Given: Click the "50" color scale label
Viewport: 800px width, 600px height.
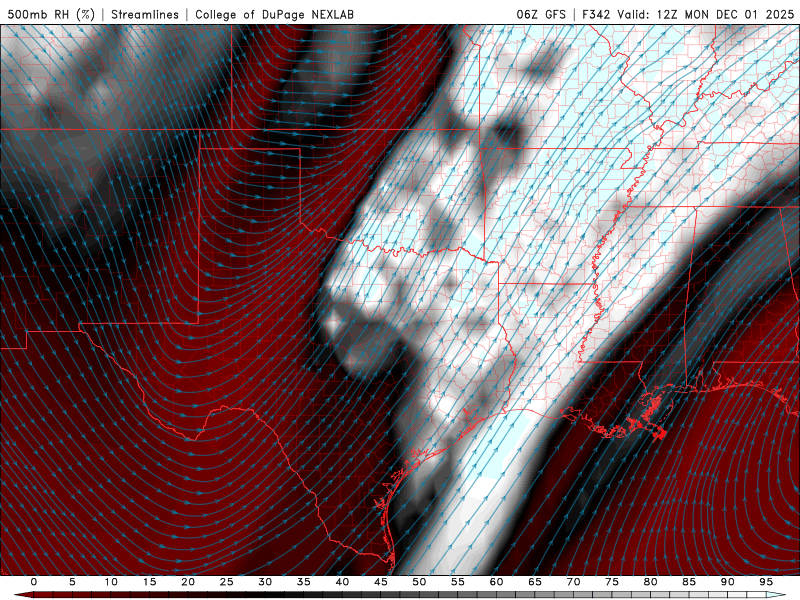Looking at the screenshot, I should (419, 582).
